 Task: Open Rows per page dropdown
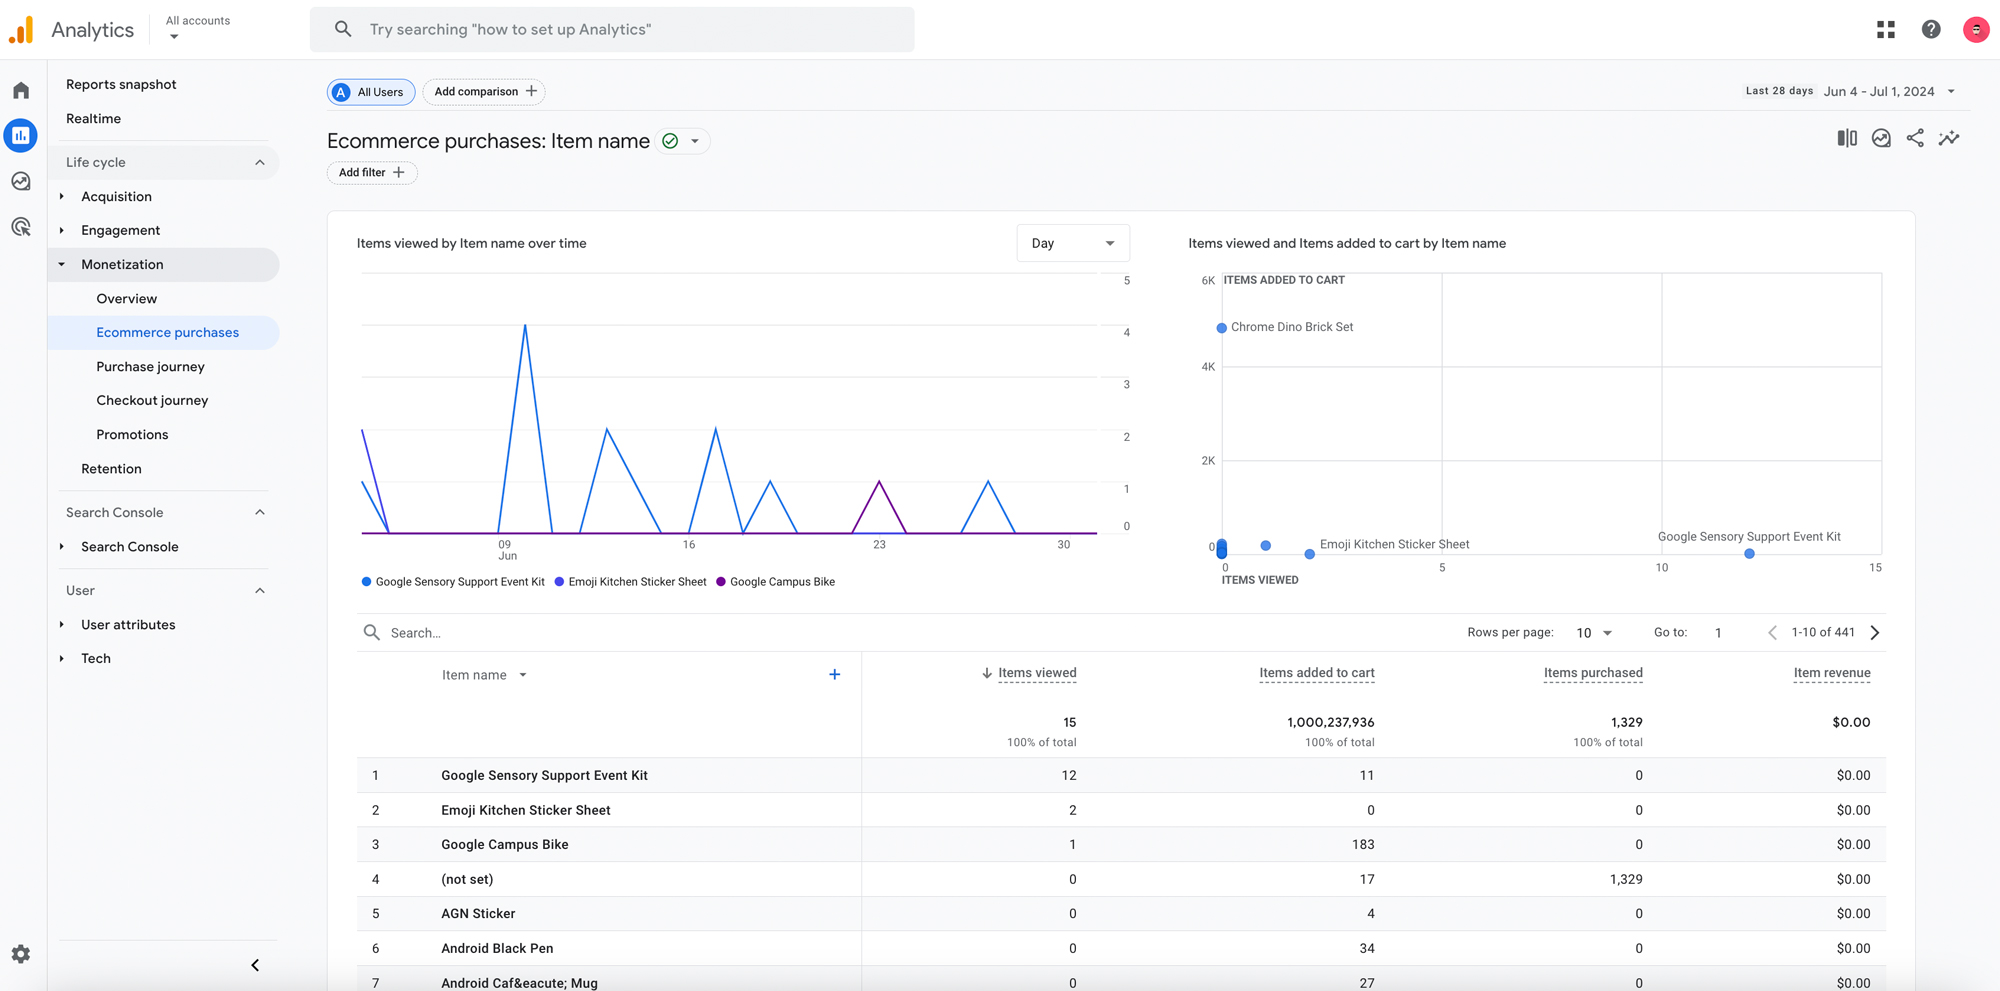coord(1594,633)
